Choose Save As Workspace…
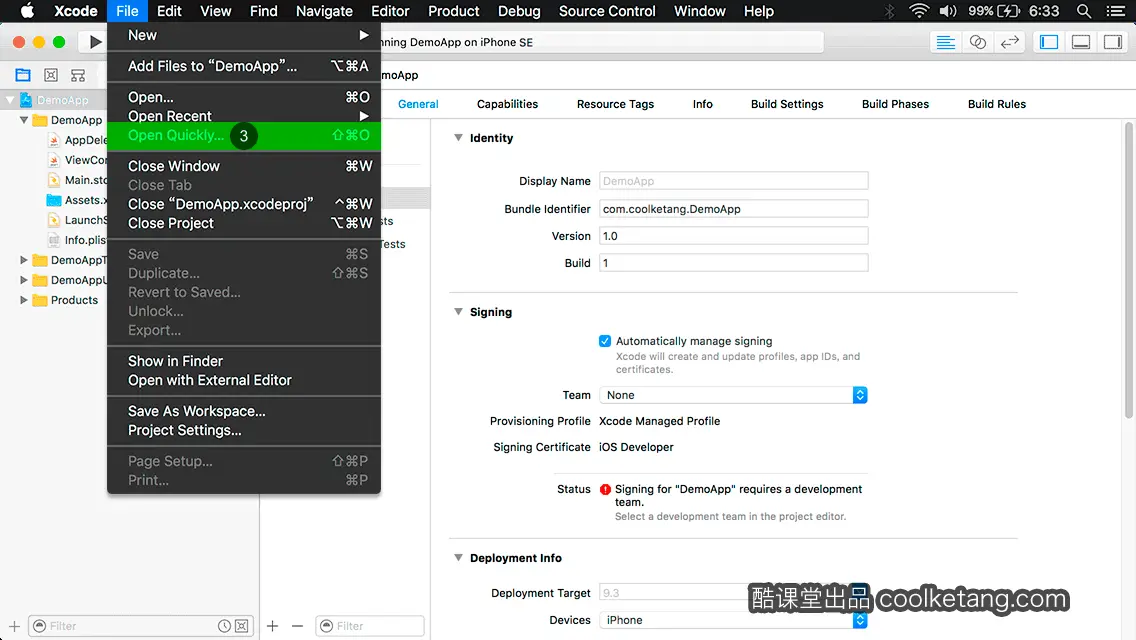The height and width of the screenshot is (640, 1136). point(243,411)
